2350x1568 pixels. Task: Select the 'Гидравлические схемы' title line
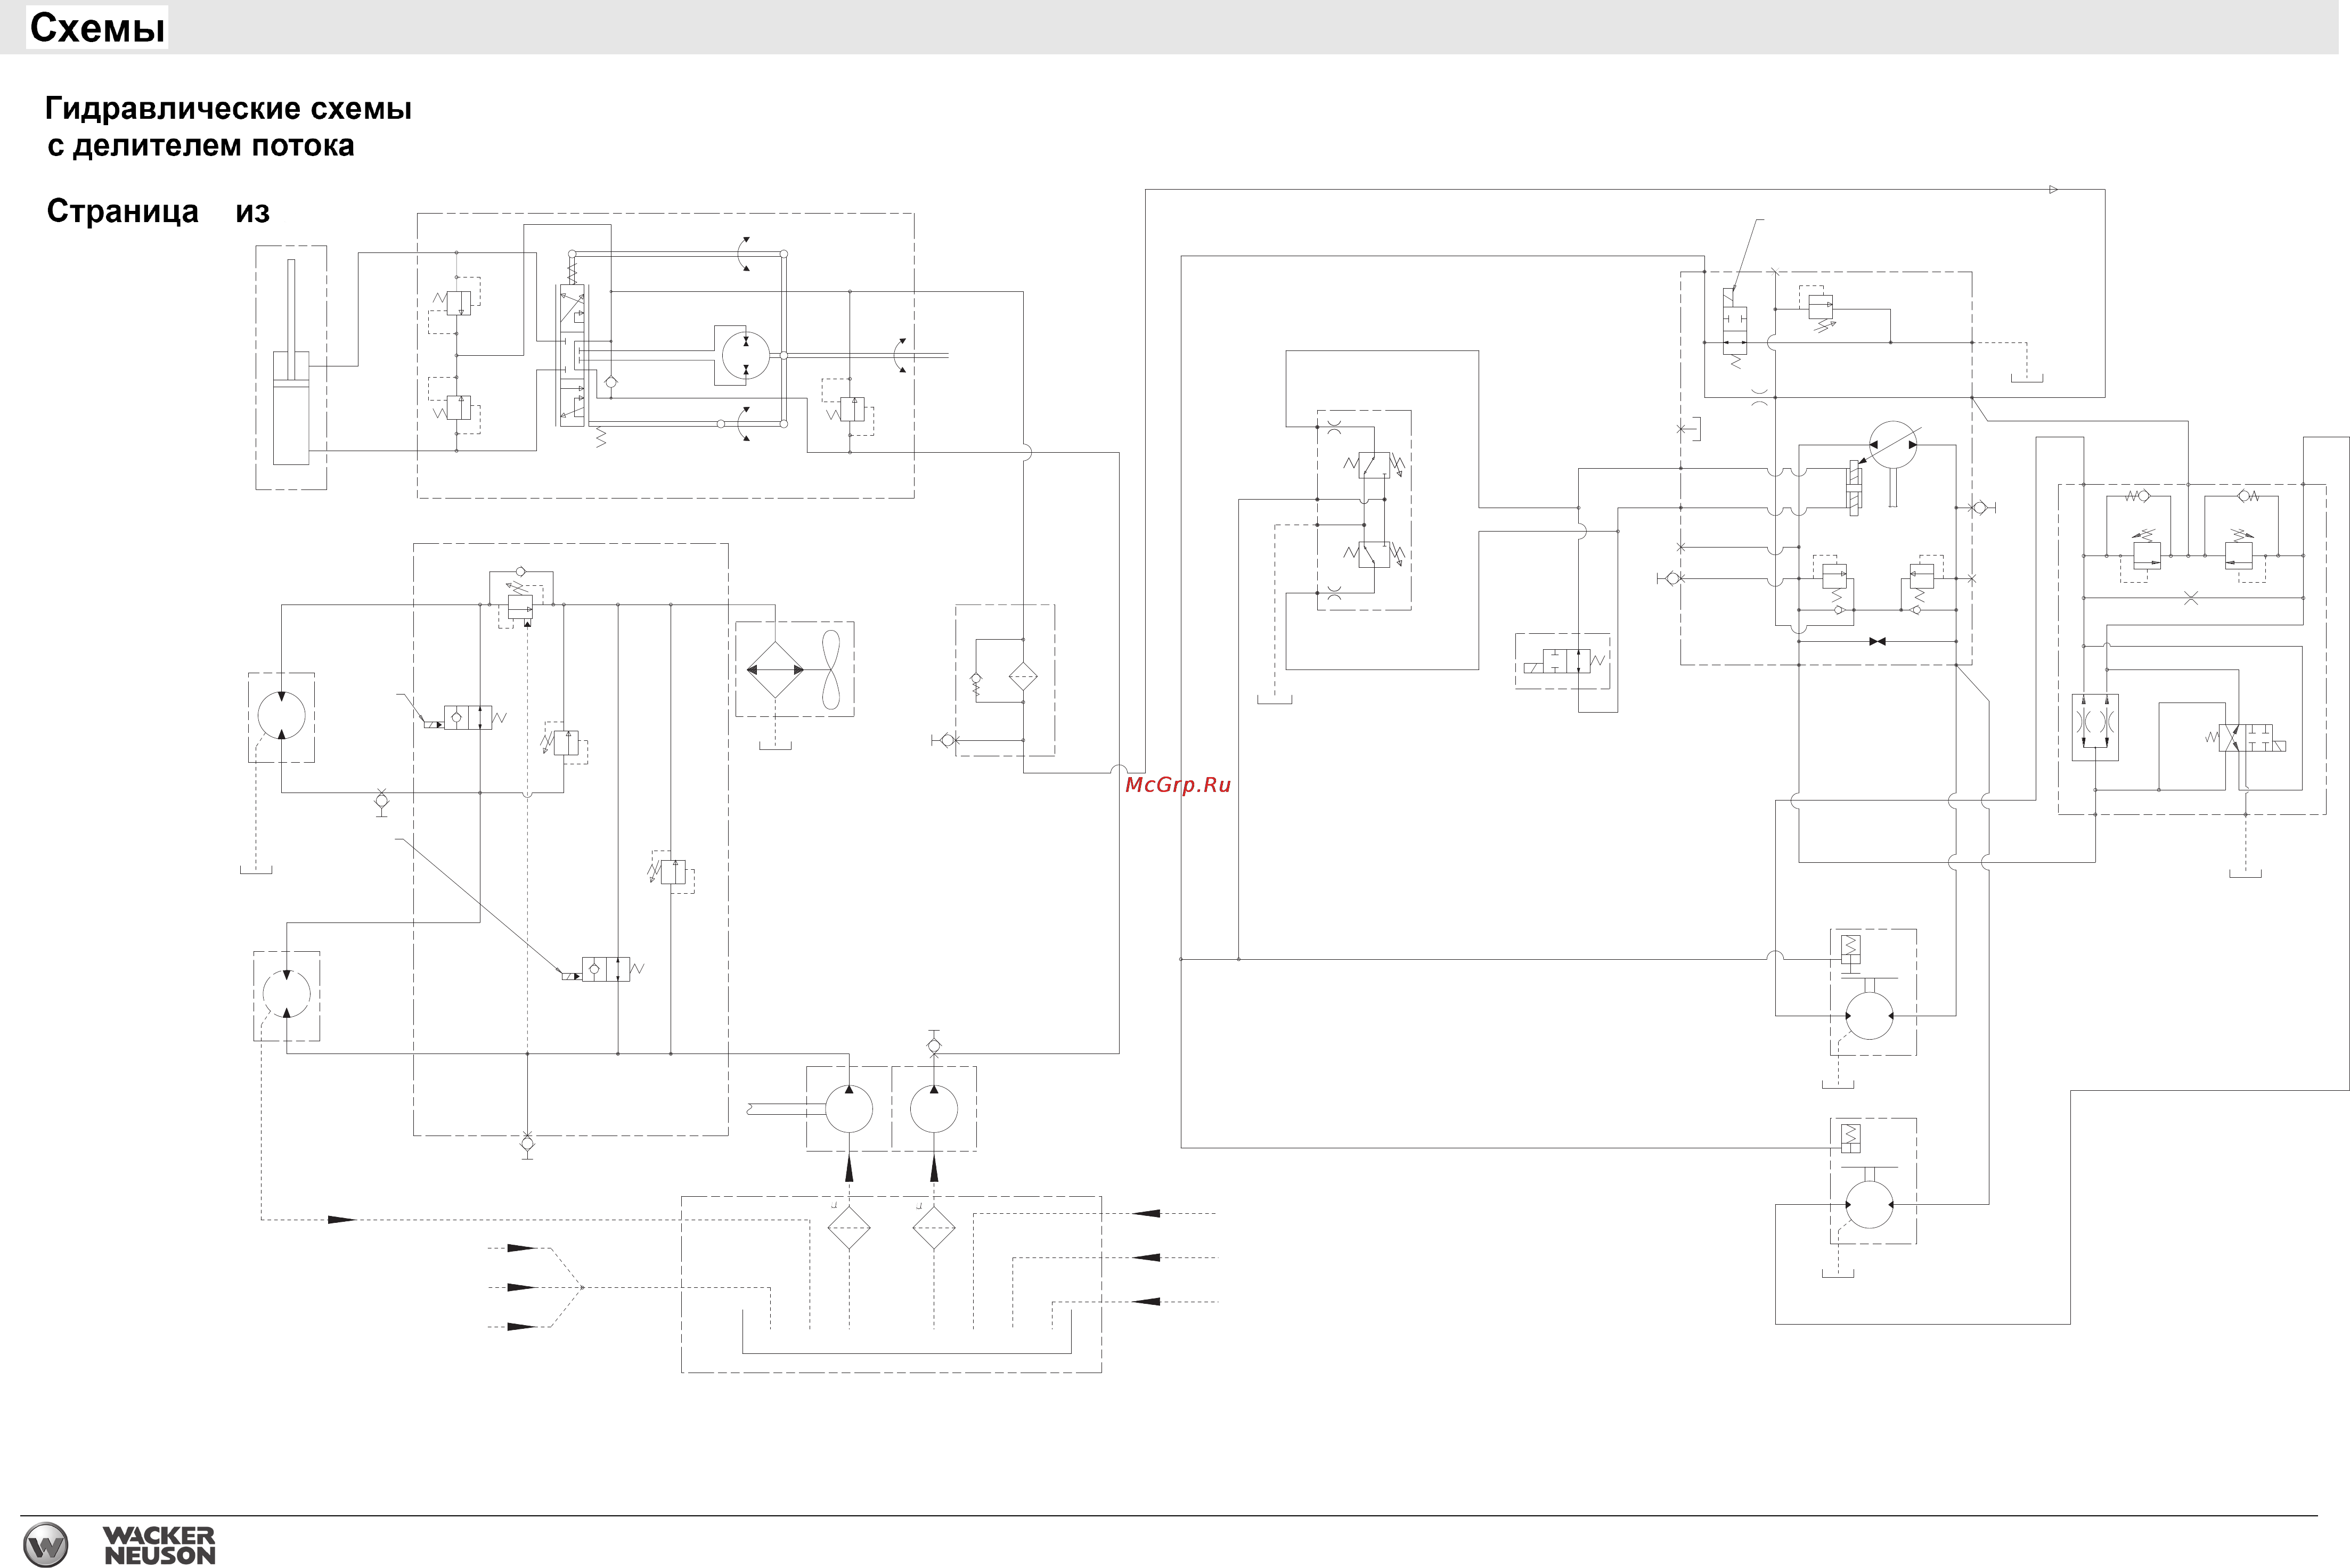(x=228, y=109)
